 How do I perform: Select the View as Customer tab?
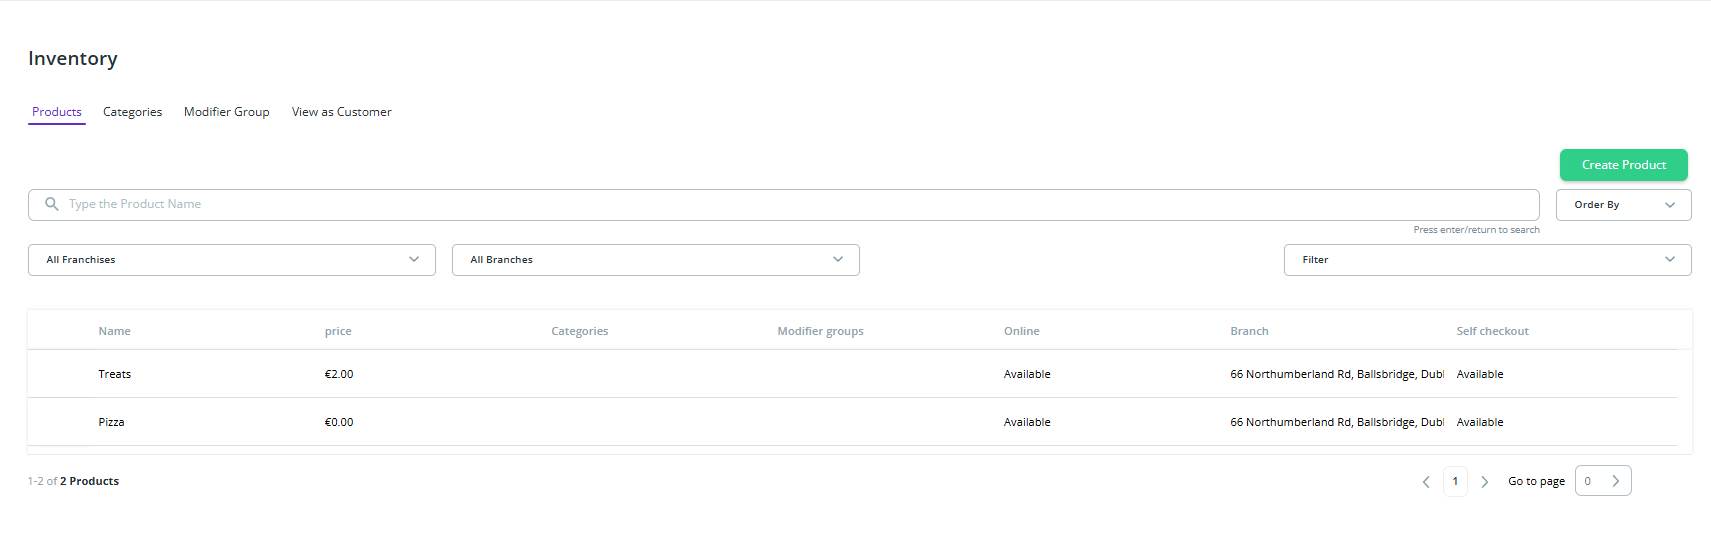click(x=341, y=112)
